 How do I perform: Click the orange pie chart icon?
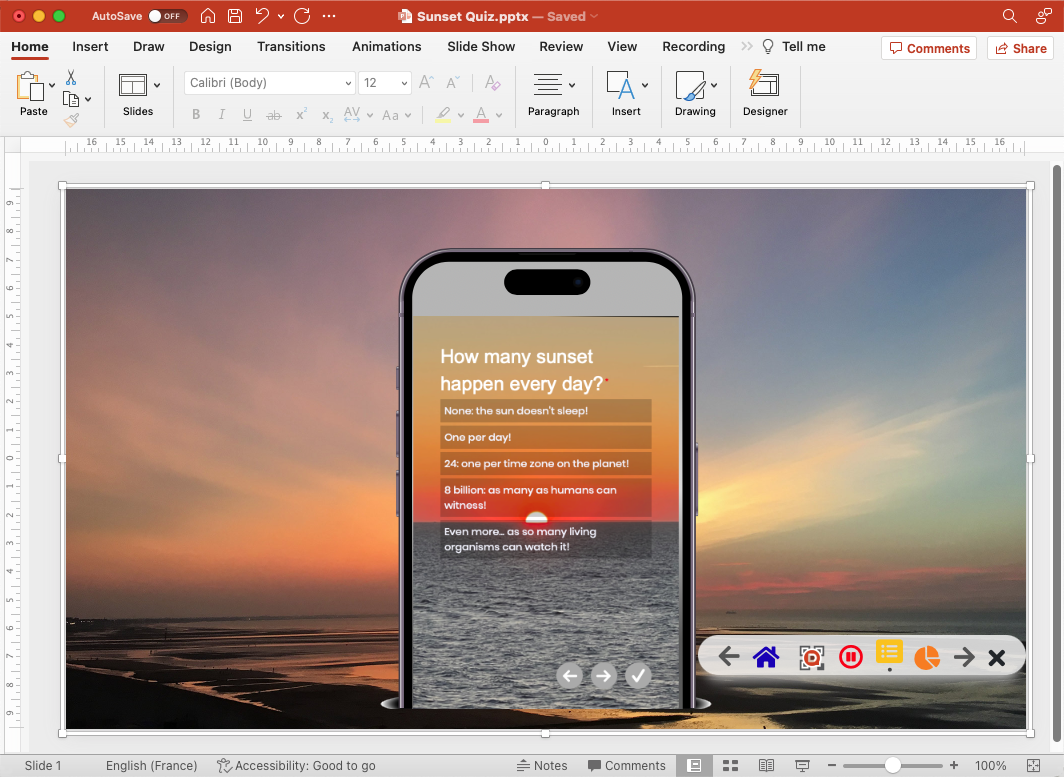927,657
